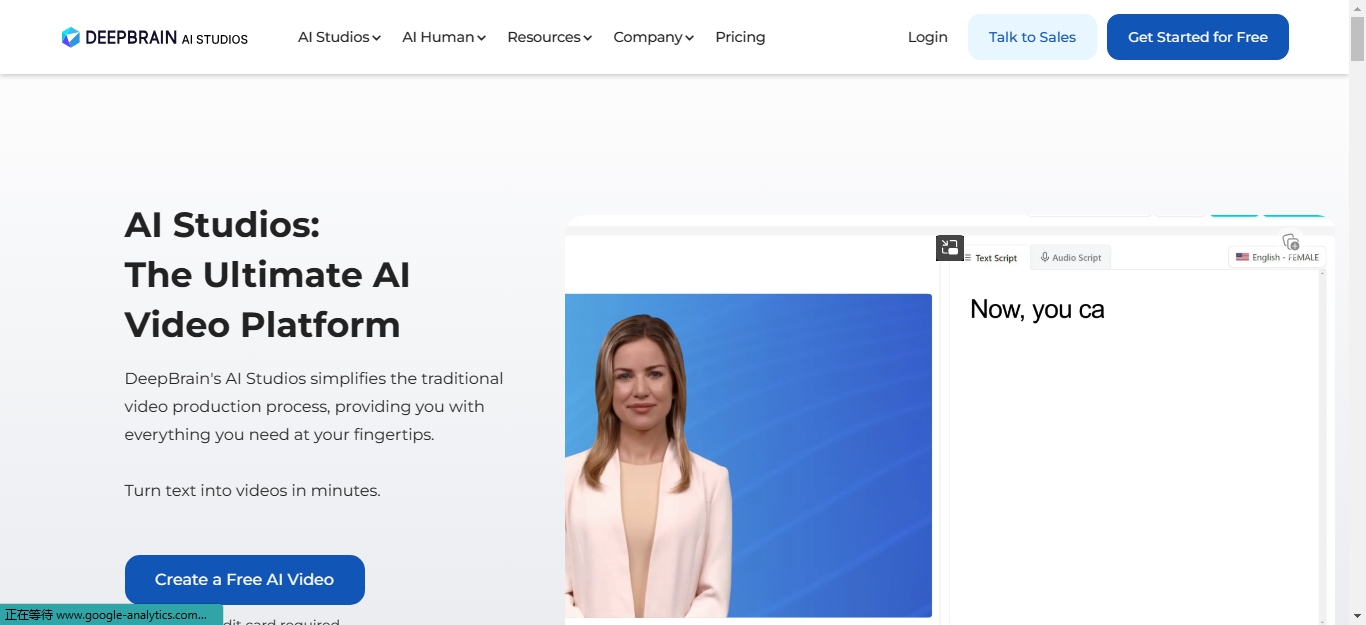
Task: Open the English - FEMALE voice selector
Action: [x=1277, y=257]
